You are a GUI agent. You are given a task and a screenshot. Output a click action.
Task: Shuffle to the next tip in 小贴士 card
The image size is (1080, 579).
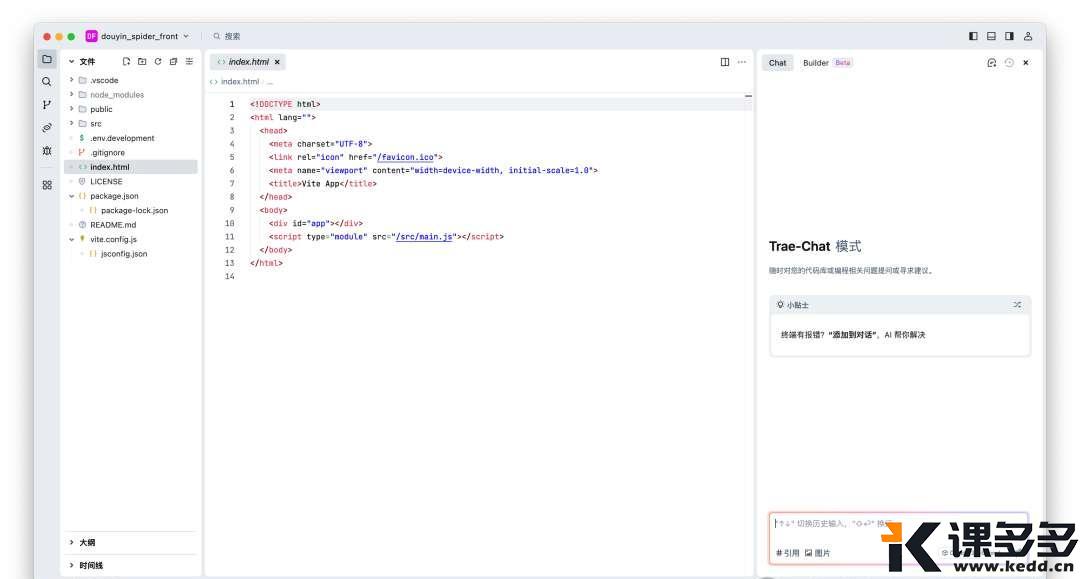(1017, 305)
